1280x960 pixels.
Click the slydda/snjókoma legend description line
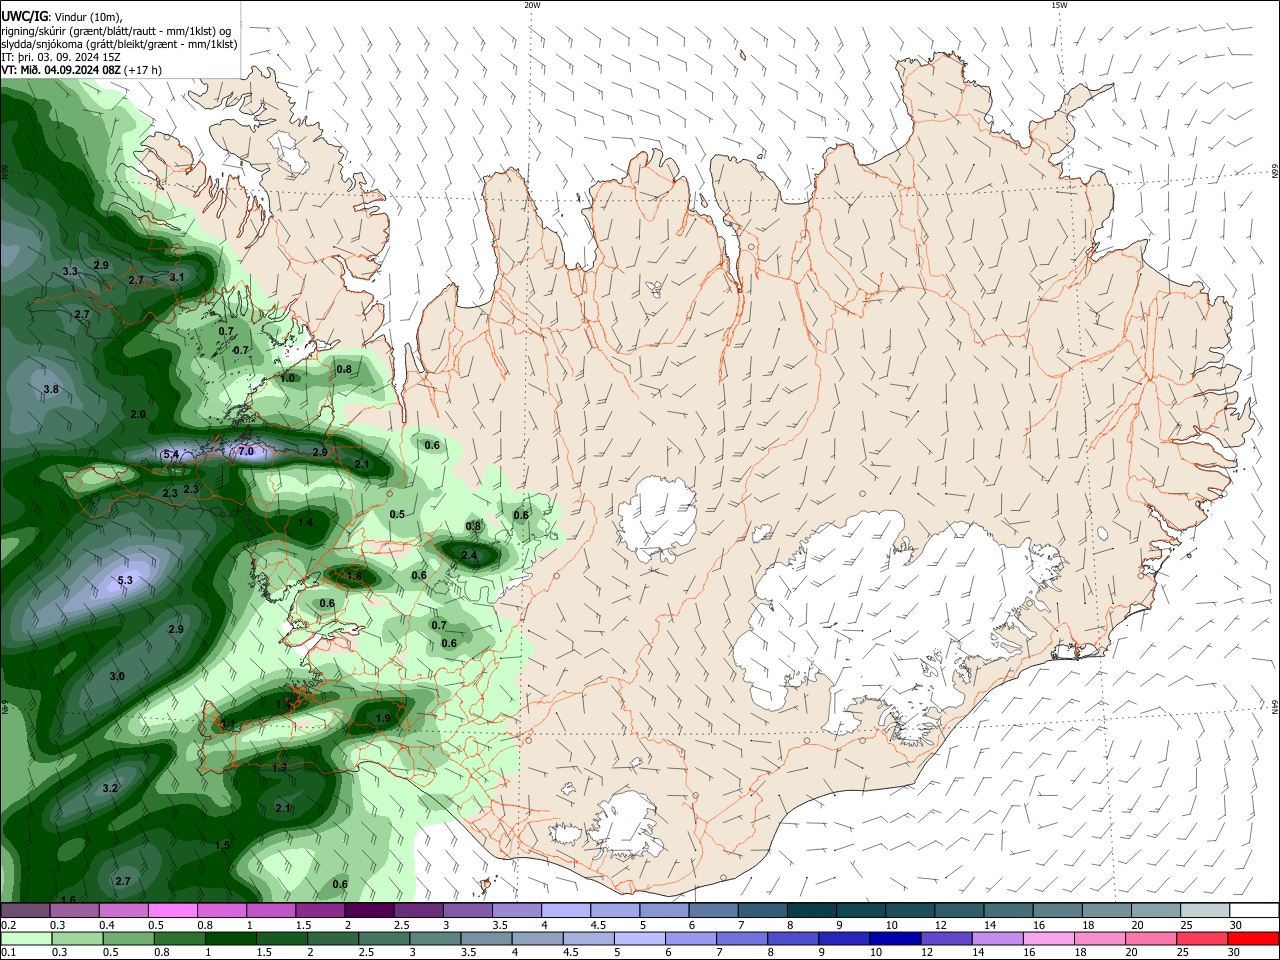point(119,44)
